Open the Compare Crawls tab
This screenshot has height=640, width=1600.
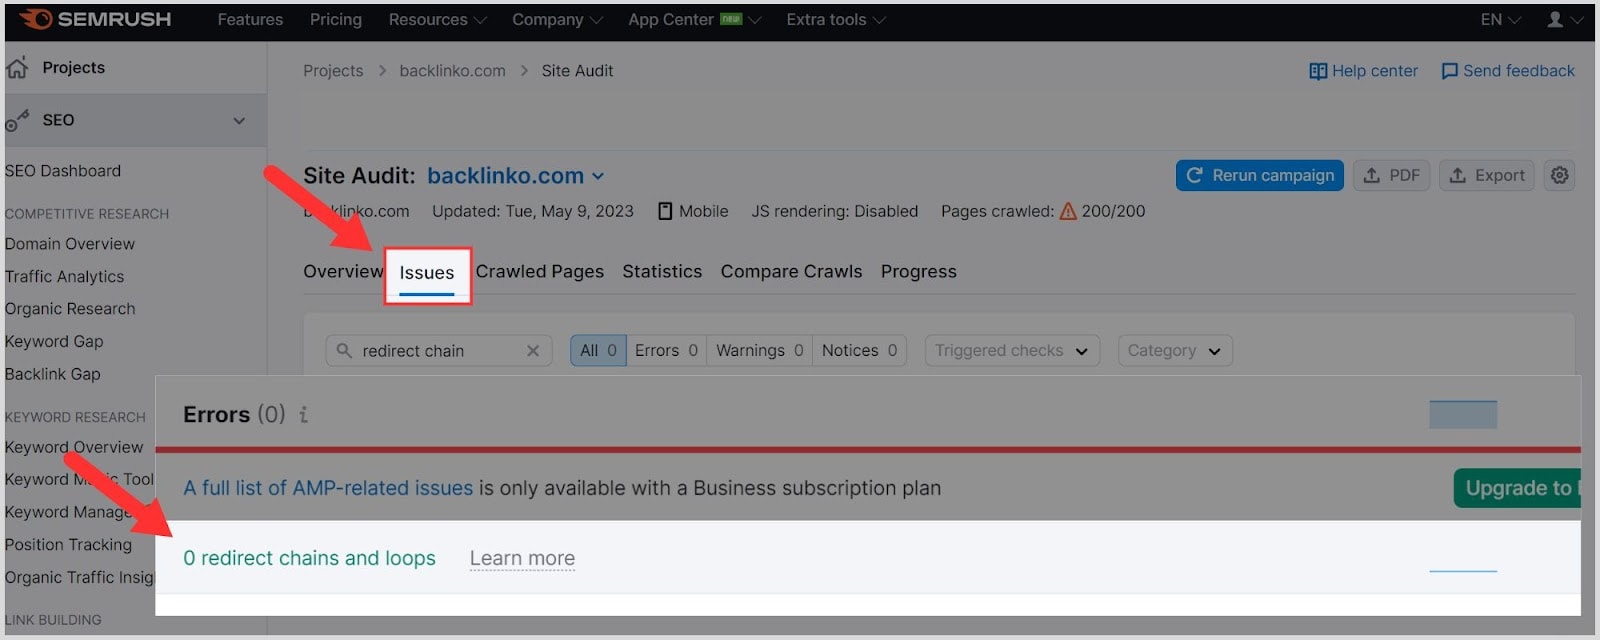[791, 272]
